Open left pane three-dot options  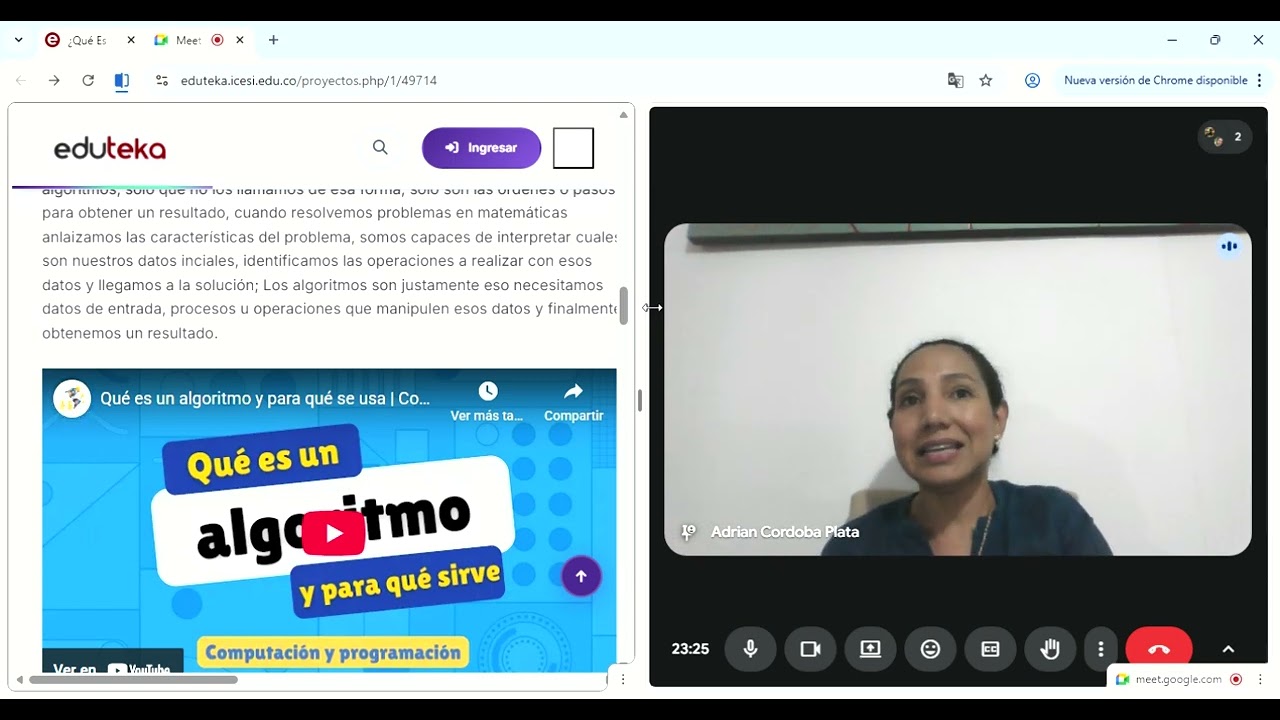[x=623, y=679]
